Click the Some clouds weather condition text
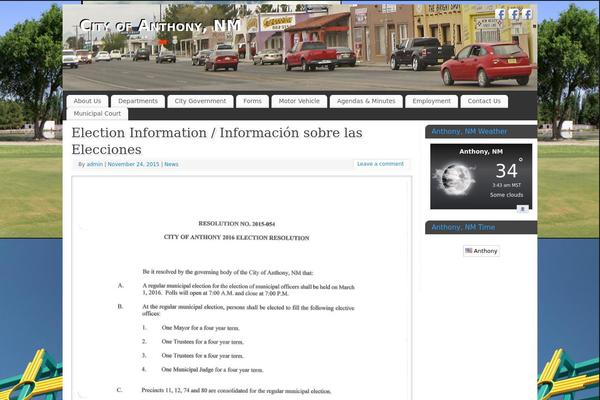The image size is (600, 400). 506,195
